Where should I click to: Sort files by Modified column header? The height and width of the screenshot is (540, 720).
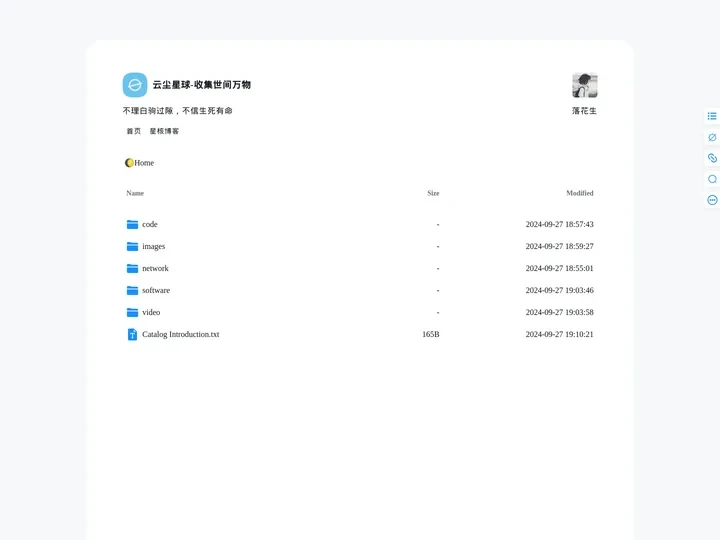pyautogui.click(x=579, y=193)
